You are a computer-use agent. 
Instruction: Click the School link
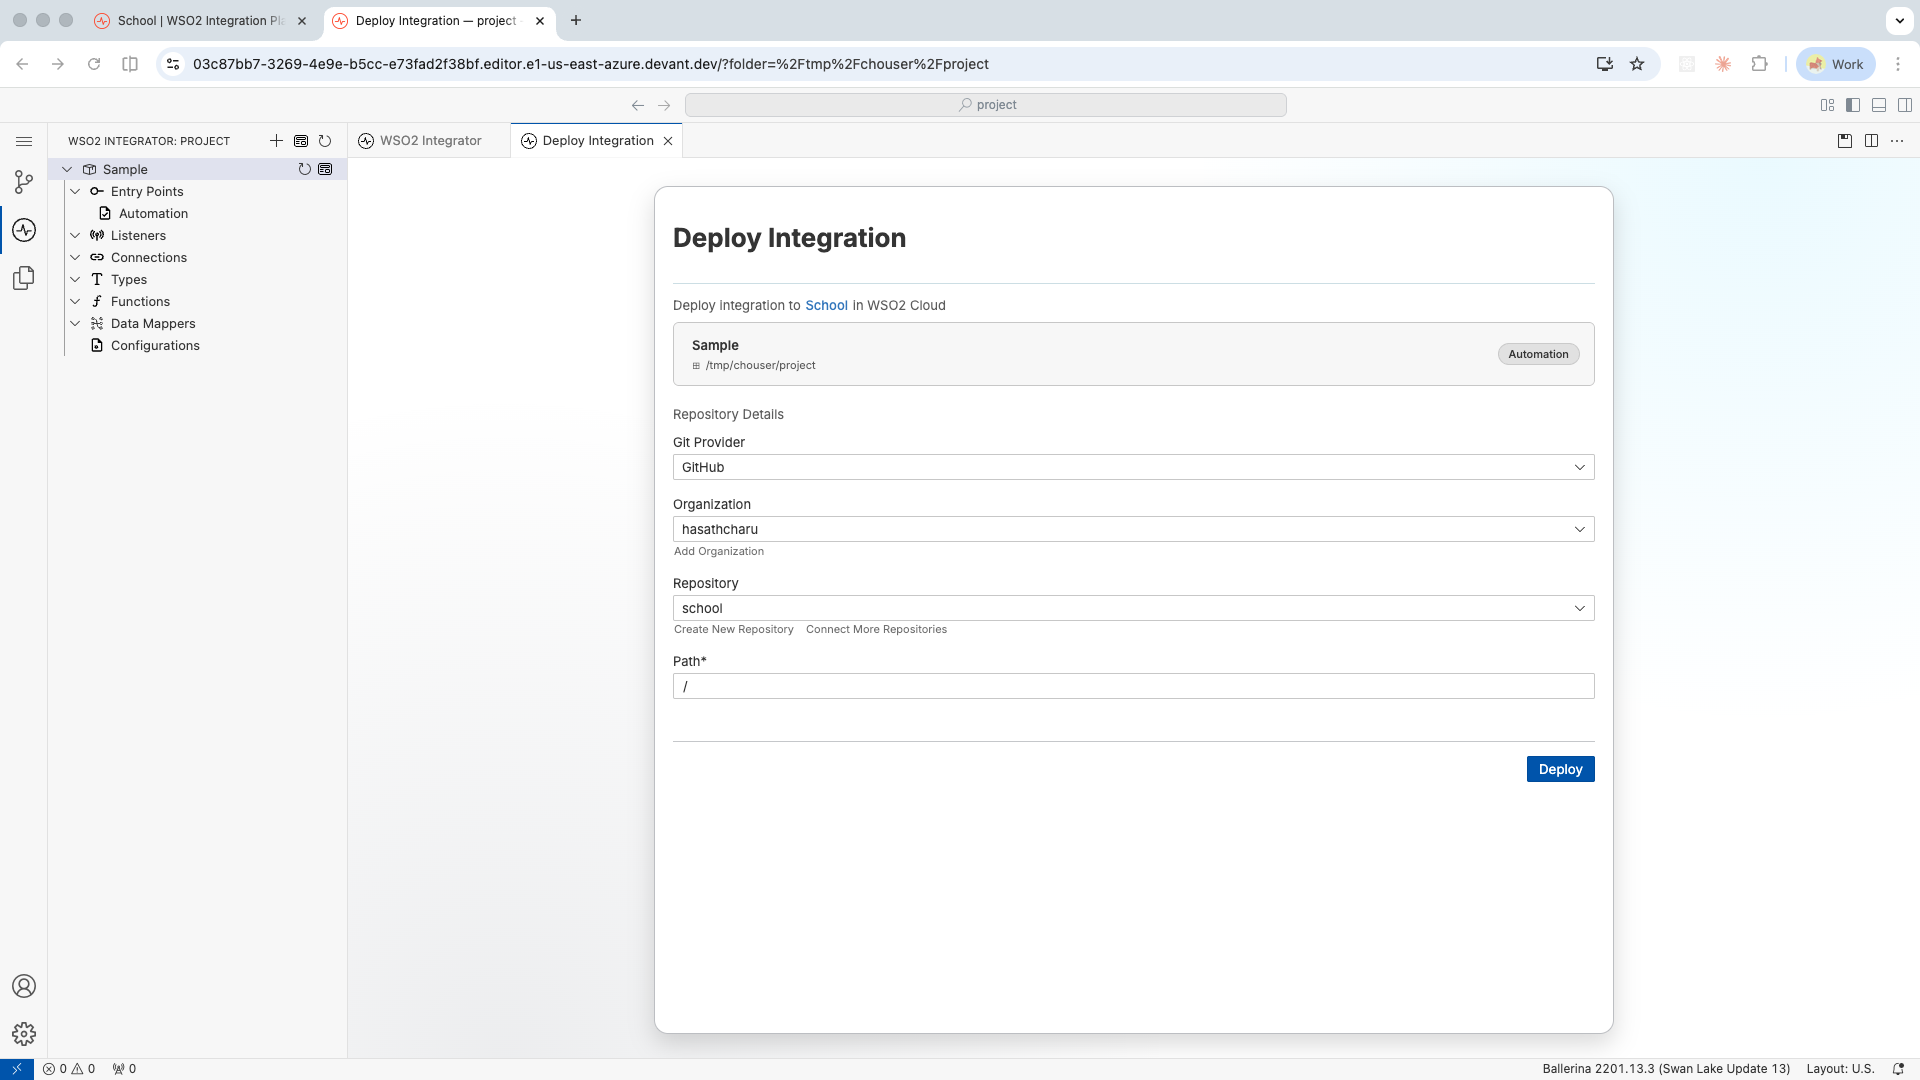(x=826, y=305)
